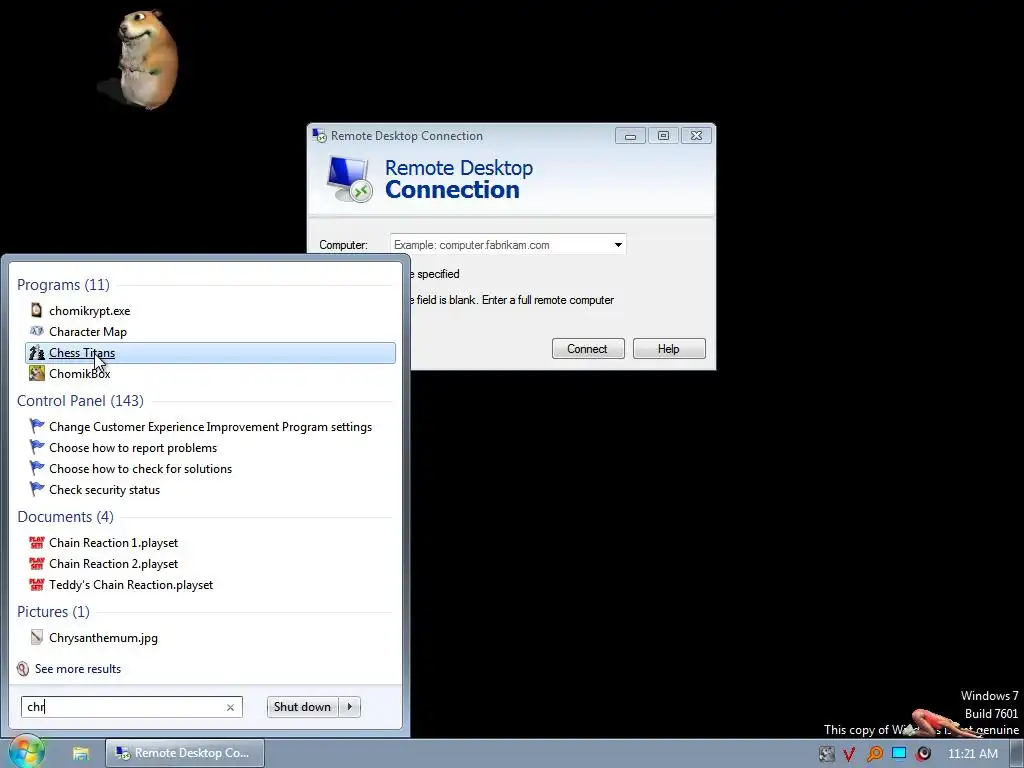Click the red V tray icon
This screenshot has width=1024, height=768.
[x=849, y=754]
